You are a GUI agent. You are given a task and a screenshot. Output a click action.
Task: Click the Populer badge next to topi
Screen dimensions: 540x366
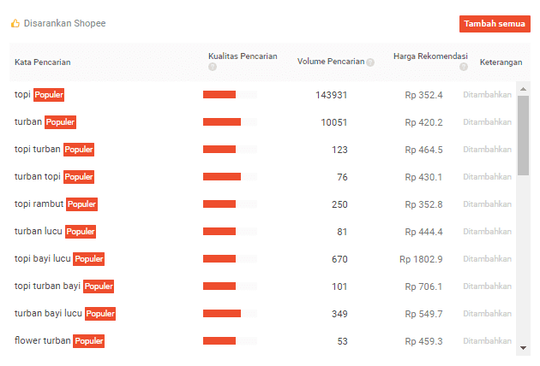[49, 95]
